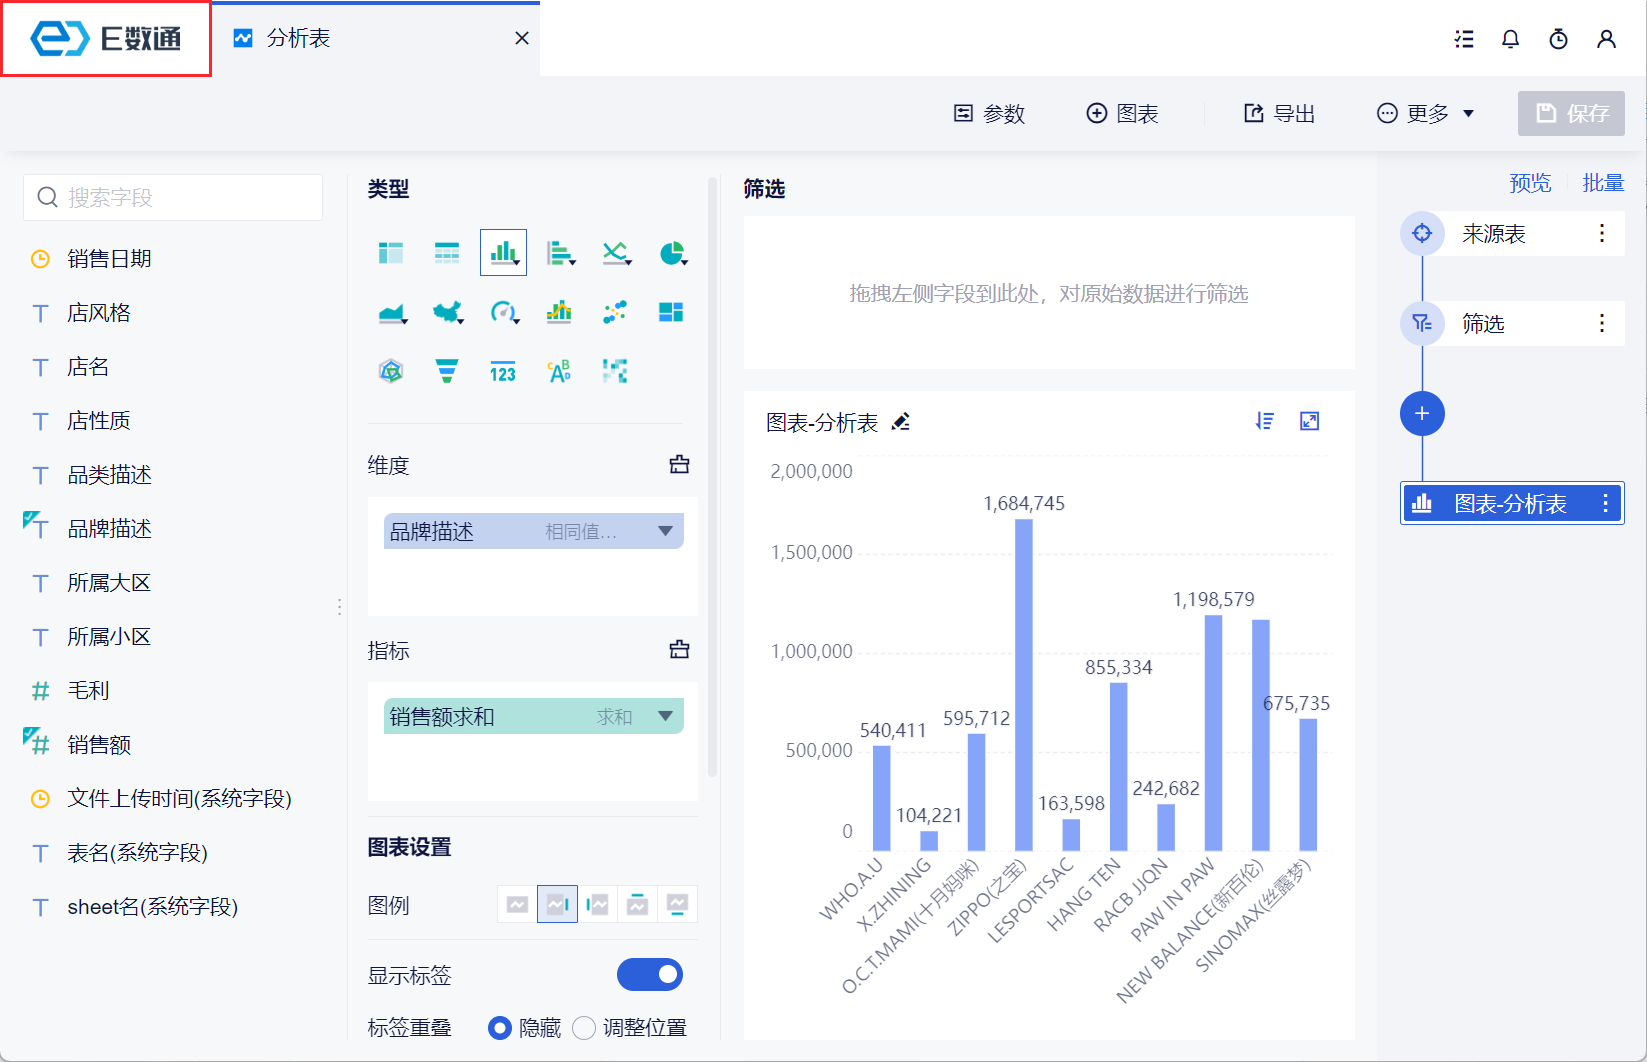1647x1062 pixels.
Task: Open the 销售额求和 aggregation dropdown
Action: pyautogui.click(x=665, y=716)
